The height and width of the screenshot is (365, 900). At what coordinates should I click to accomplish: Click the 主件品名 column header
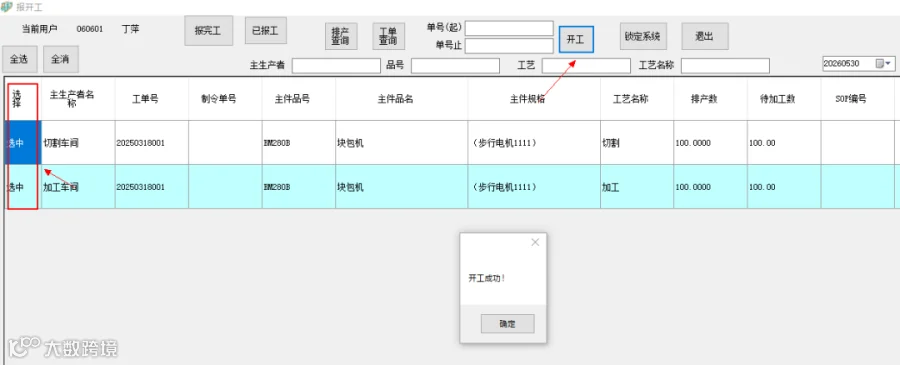(401, 99)
